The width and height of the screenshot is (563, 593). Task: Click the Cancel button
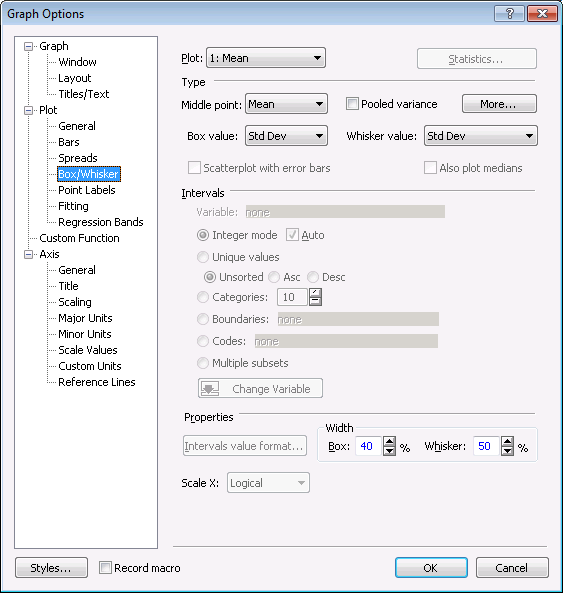point(512,568)
